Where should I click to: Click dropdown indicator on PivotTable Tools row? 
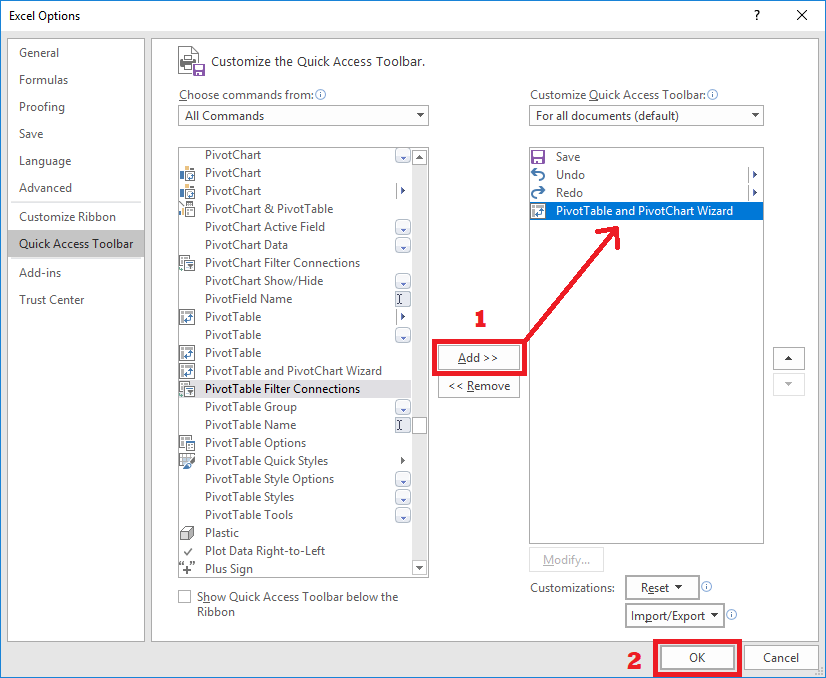tap(403, 516)
